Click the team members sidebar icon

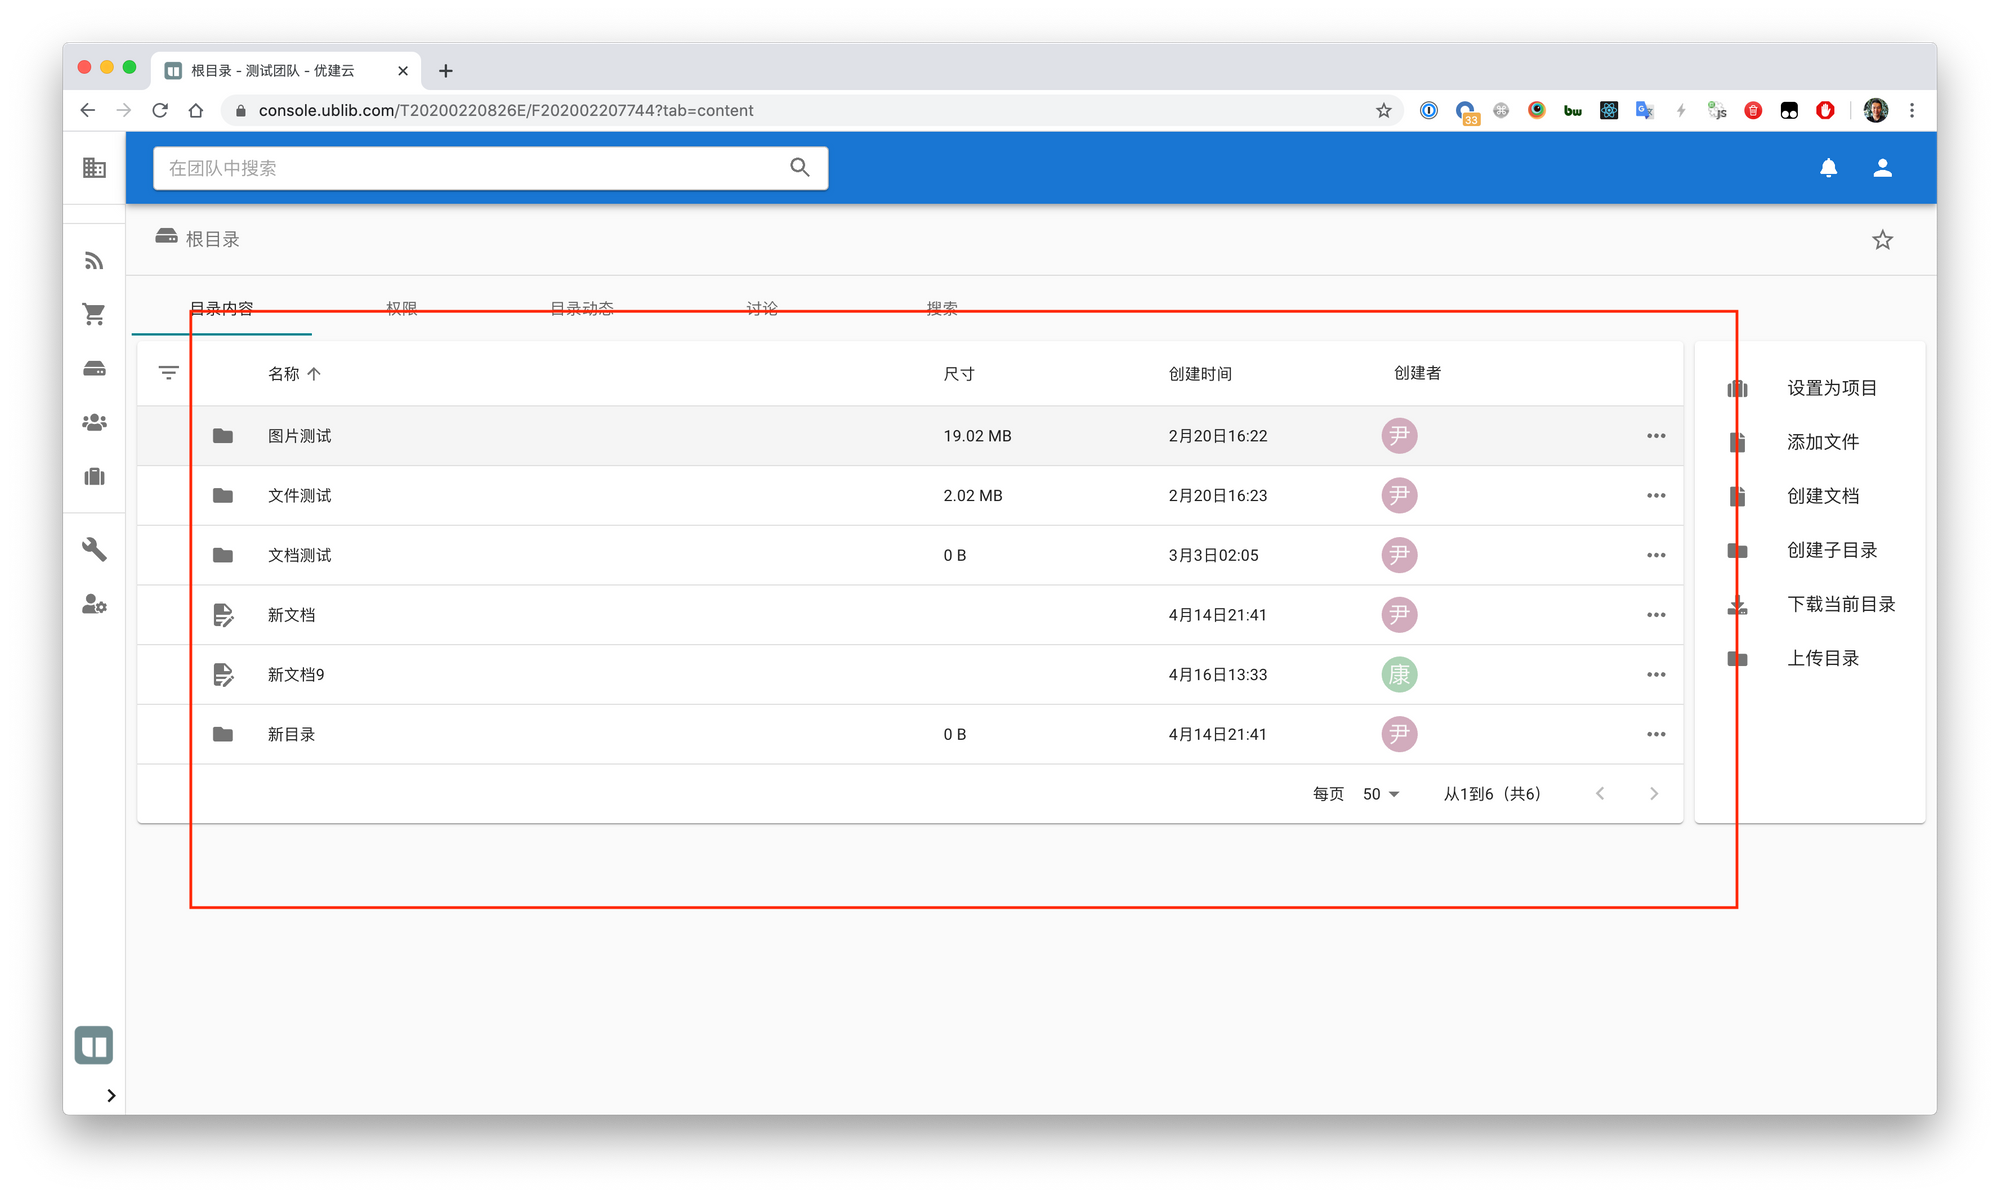(94, 422)
